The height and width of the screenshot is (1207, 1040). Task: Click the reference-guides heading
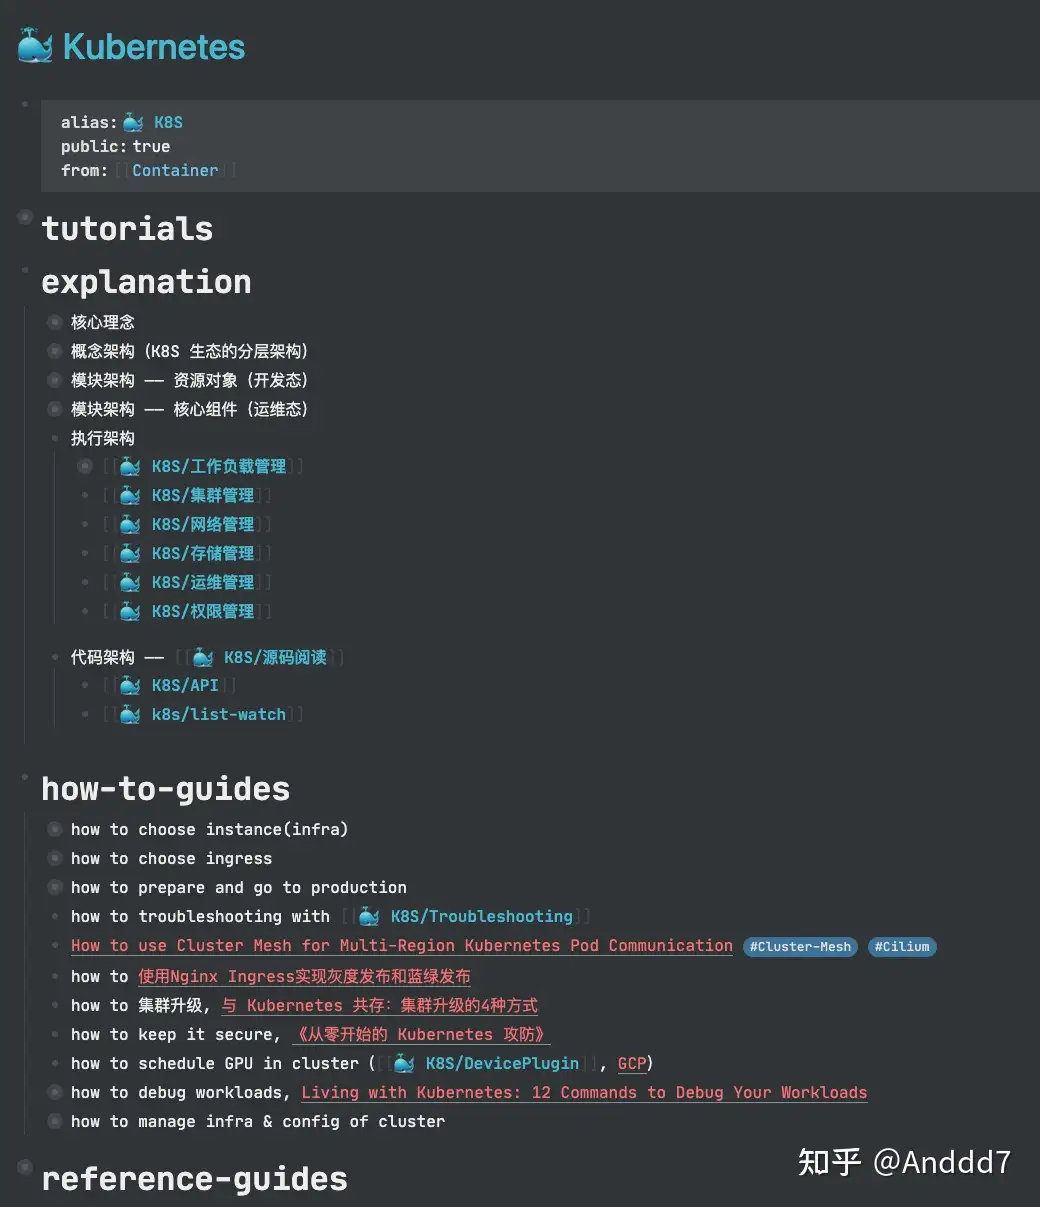194,1180
